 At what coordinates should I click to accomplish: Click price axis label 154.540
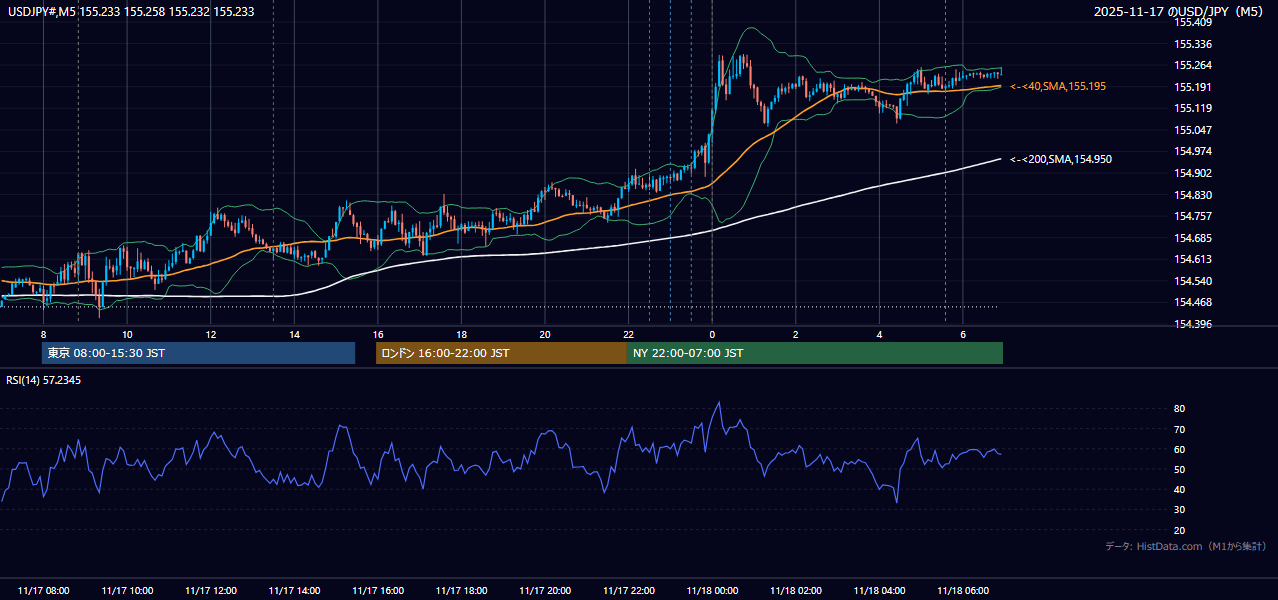coord(1193,281)
